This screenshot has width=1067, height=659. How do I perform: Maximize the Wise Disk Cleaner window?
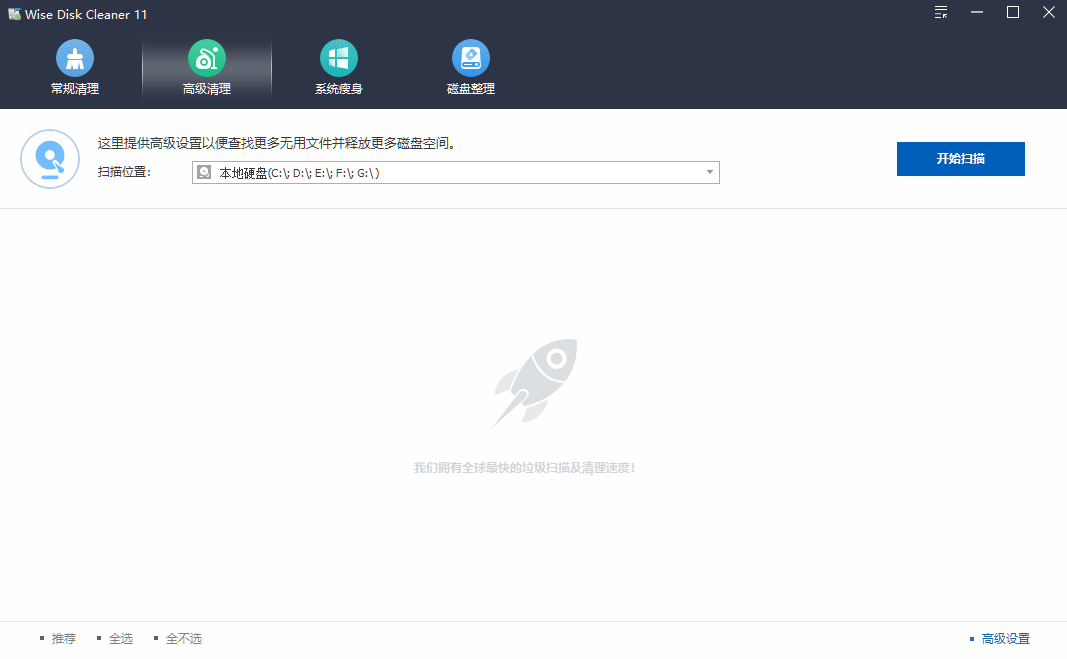pos(1013,12)
